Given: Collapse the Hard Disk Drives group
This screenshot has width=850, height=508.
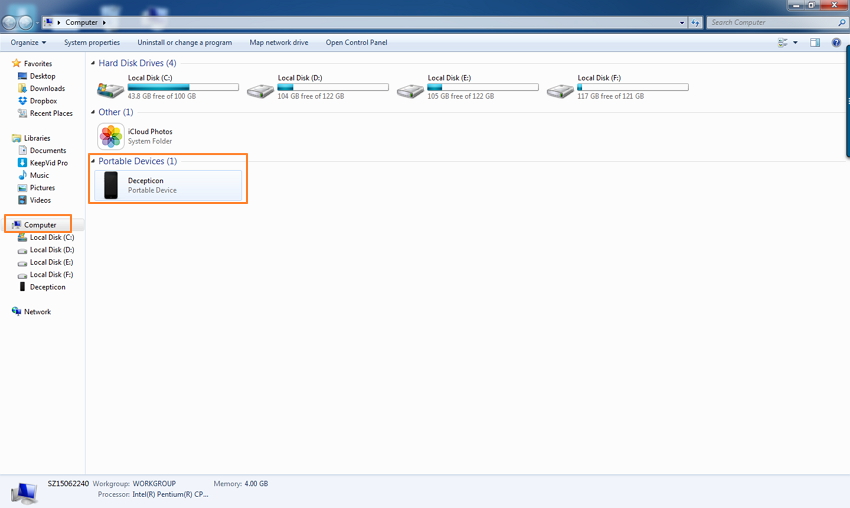Looking at the screenshot, I should (94, 63).
